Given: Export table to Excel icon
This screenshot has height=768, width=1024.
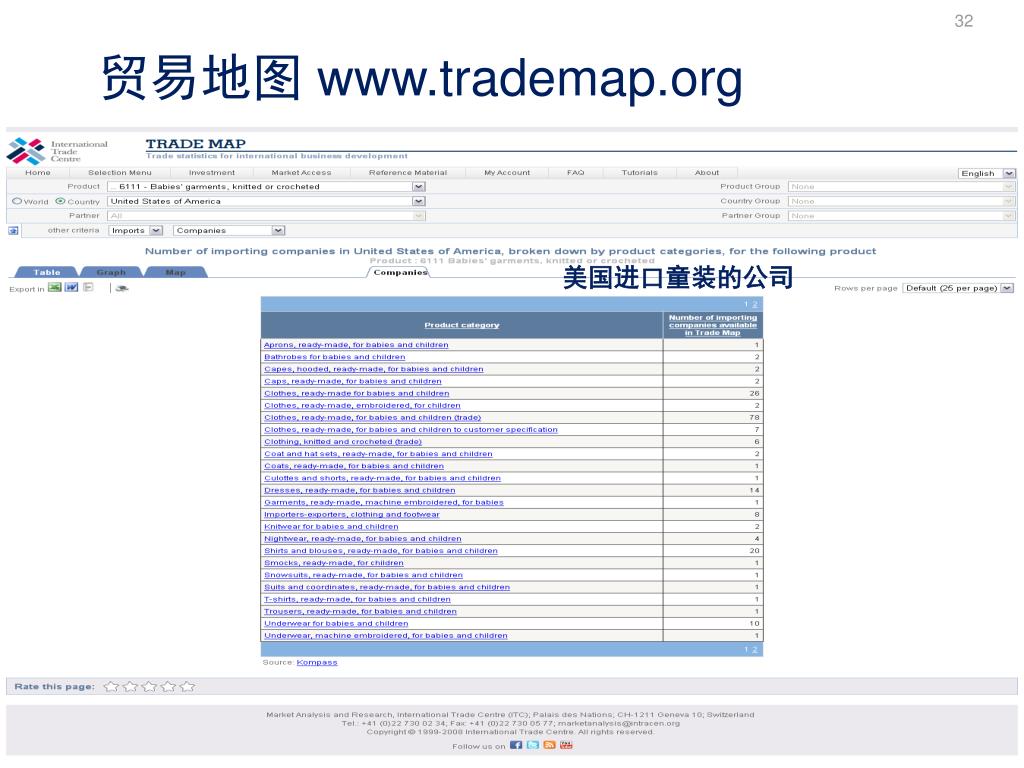Looking at the screenshot, I should (54, 287).
